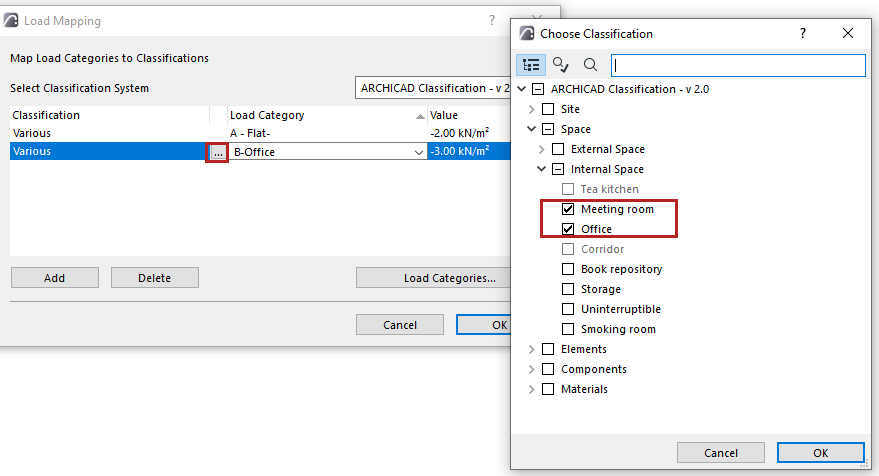Check the greyed Corridor checkbox
This screenshot has height=476, width=879.
[x=568, y=249]
